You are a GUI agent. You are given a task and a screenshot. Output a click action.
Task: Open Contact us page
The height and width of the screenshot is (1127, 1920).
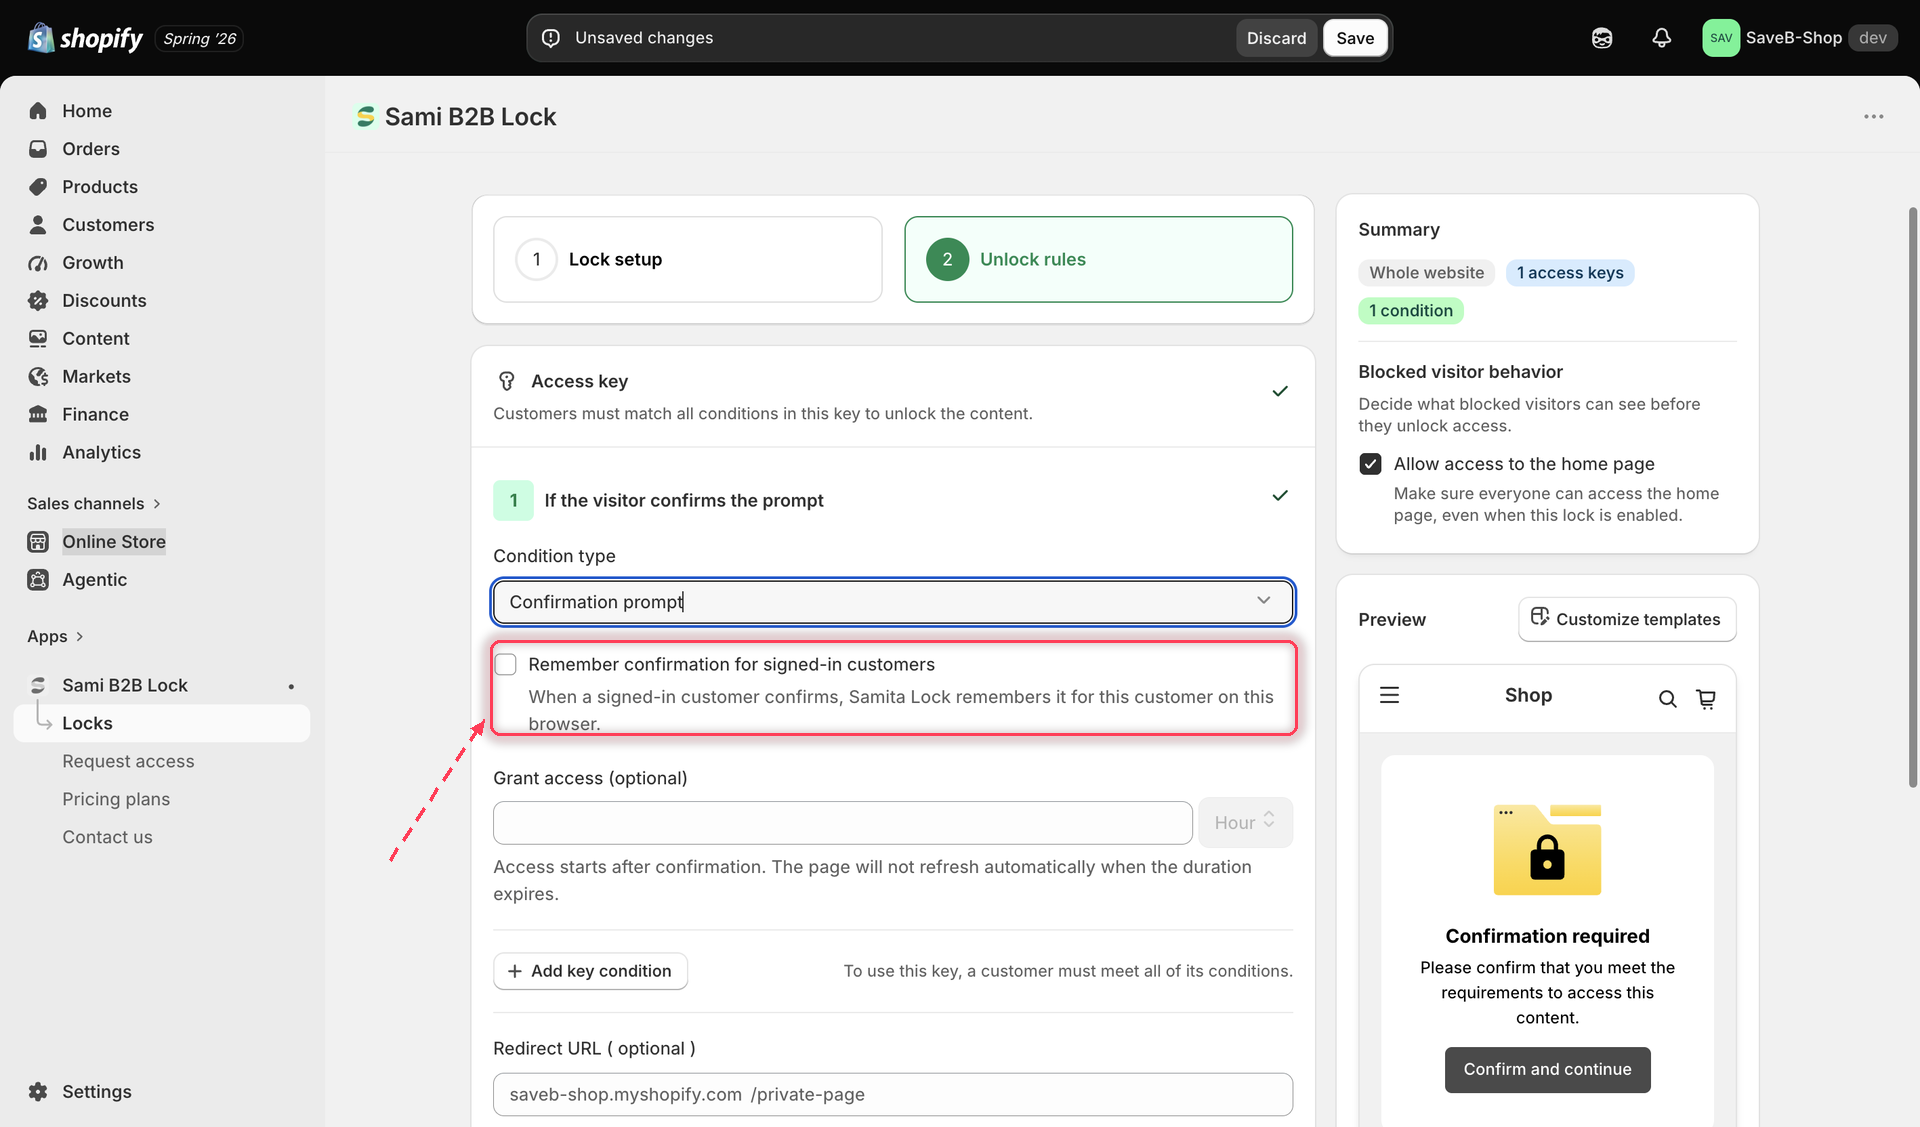click(x=107, y=838)
